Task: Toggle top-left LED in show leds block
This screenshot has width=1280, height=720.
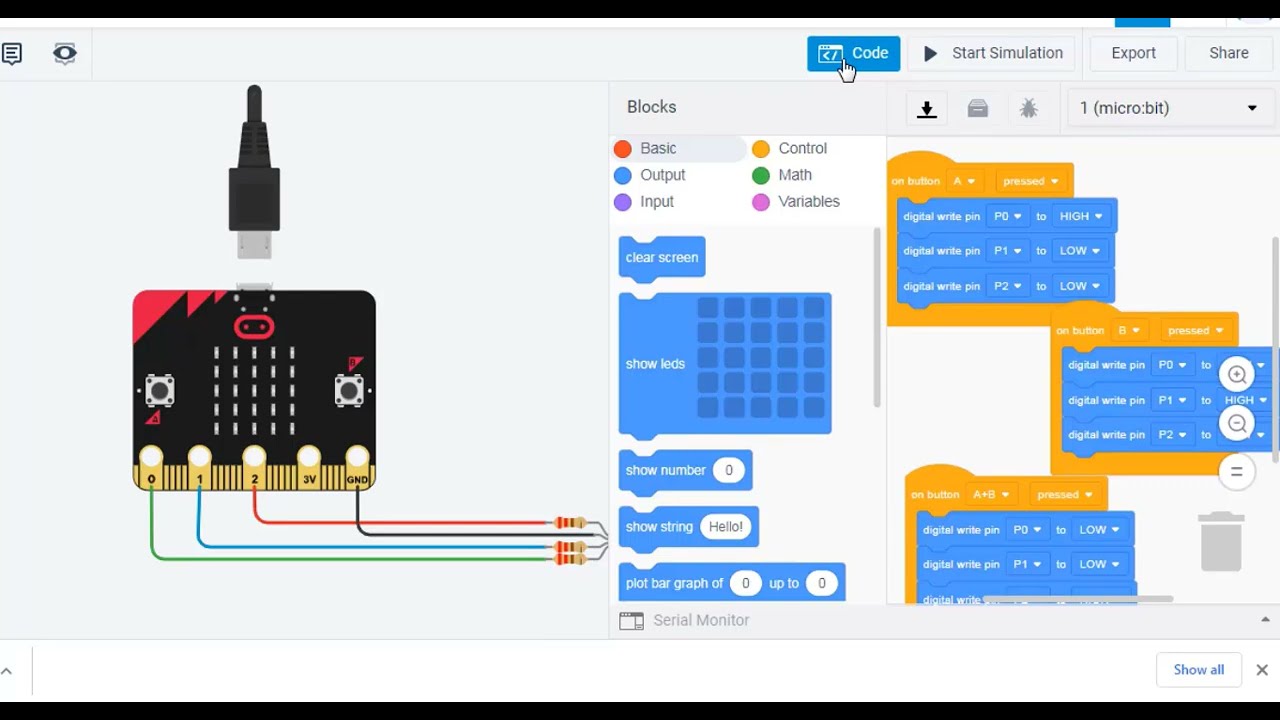Action: (708, 307)
